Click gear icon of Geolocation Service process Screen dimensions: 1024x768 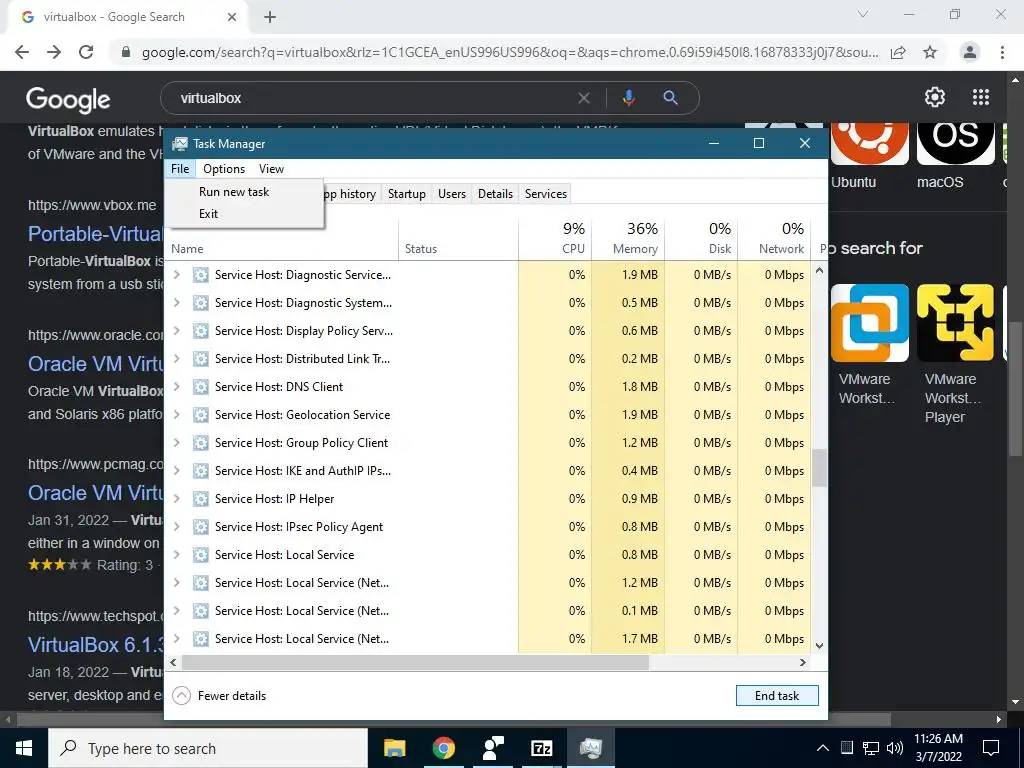[200, 415]
